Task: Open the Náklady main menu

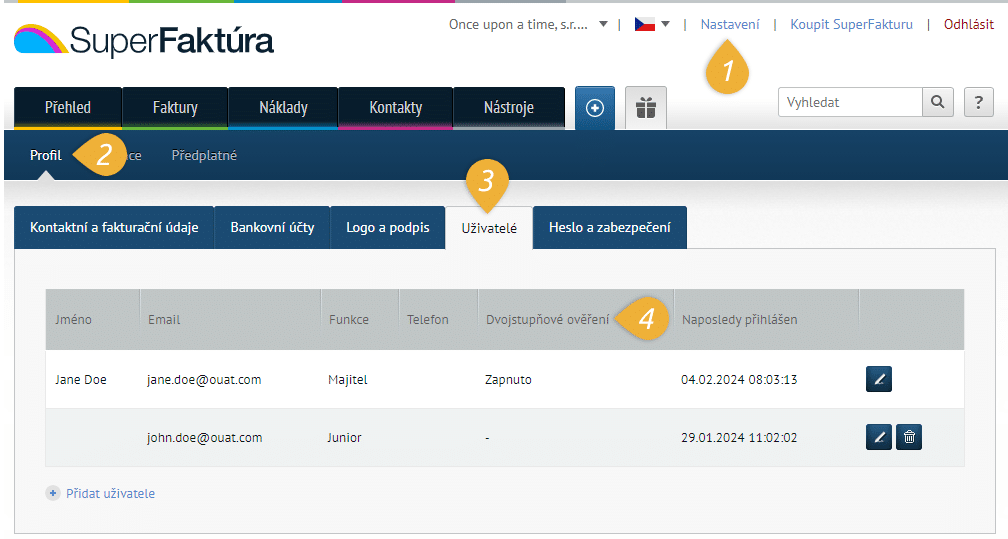Action: (283, 108)
